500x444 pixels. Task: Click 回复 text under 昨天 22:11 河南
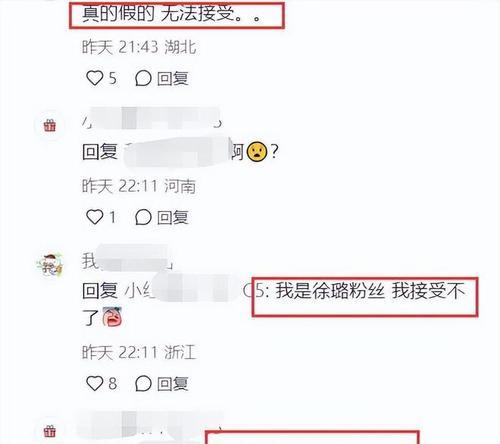(x=172, y=218)
